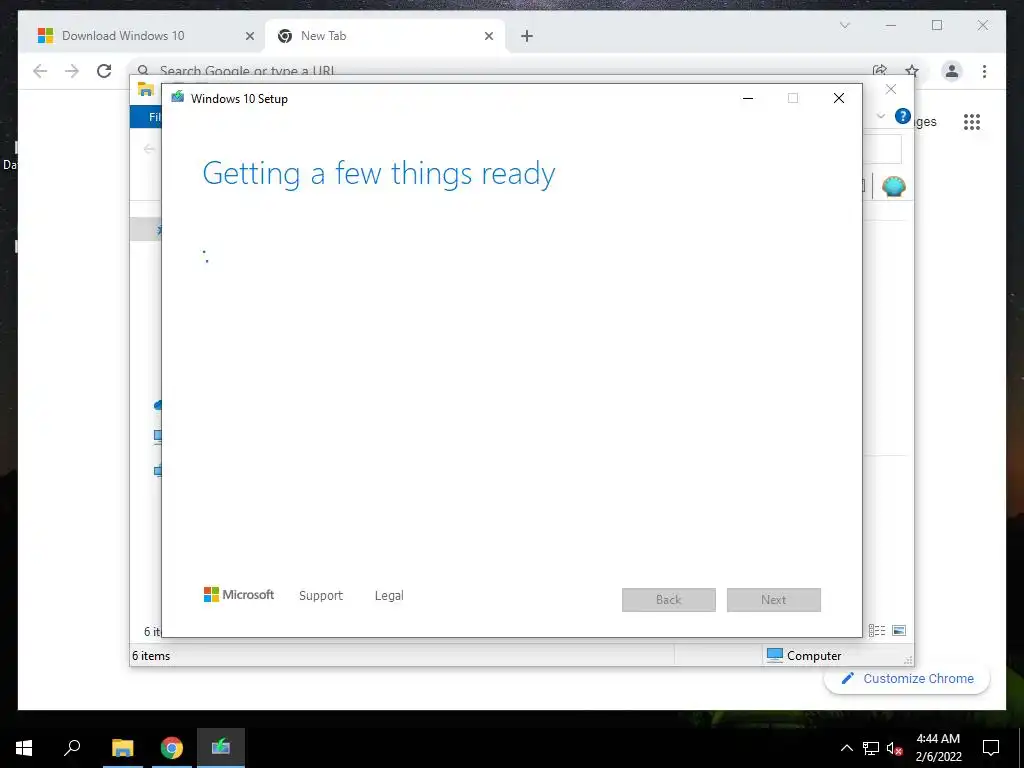Open File Explorer from the taskbar
This screenshot has height=768, width=1024.
point(123,748)
